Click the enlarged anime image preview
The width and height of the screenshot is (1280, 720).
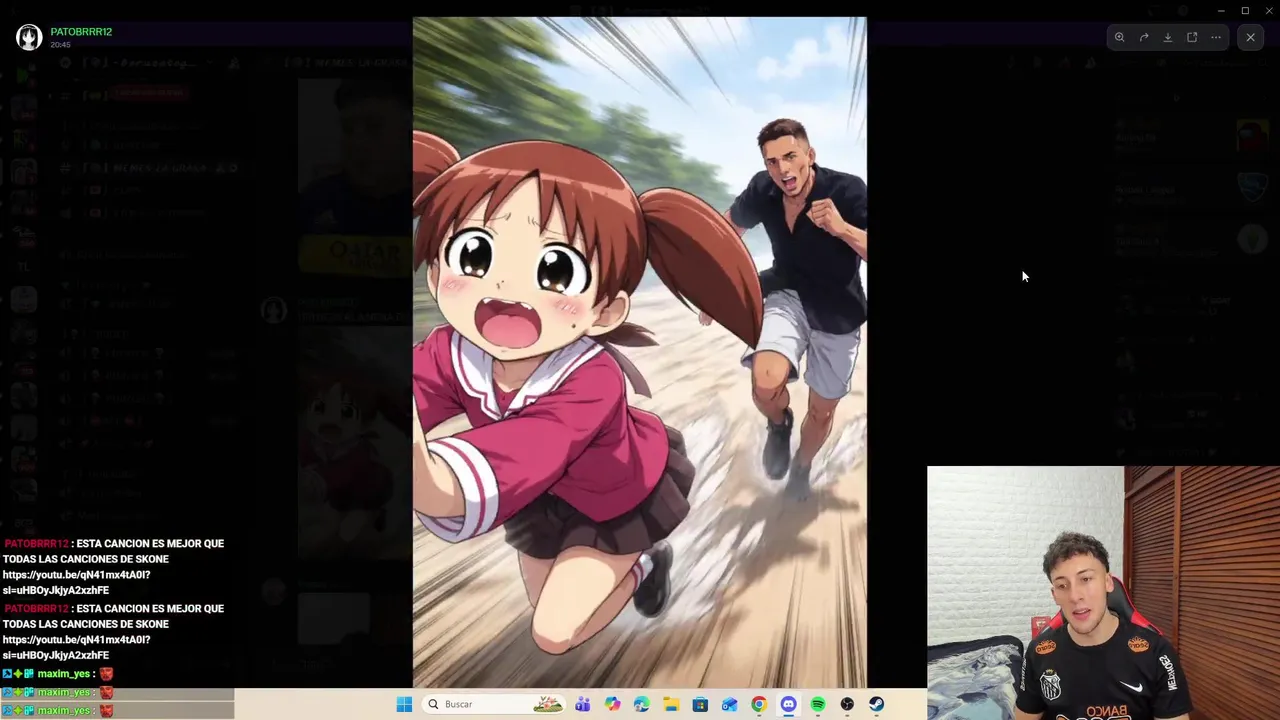pyautogui.click(x=640, y=352)
